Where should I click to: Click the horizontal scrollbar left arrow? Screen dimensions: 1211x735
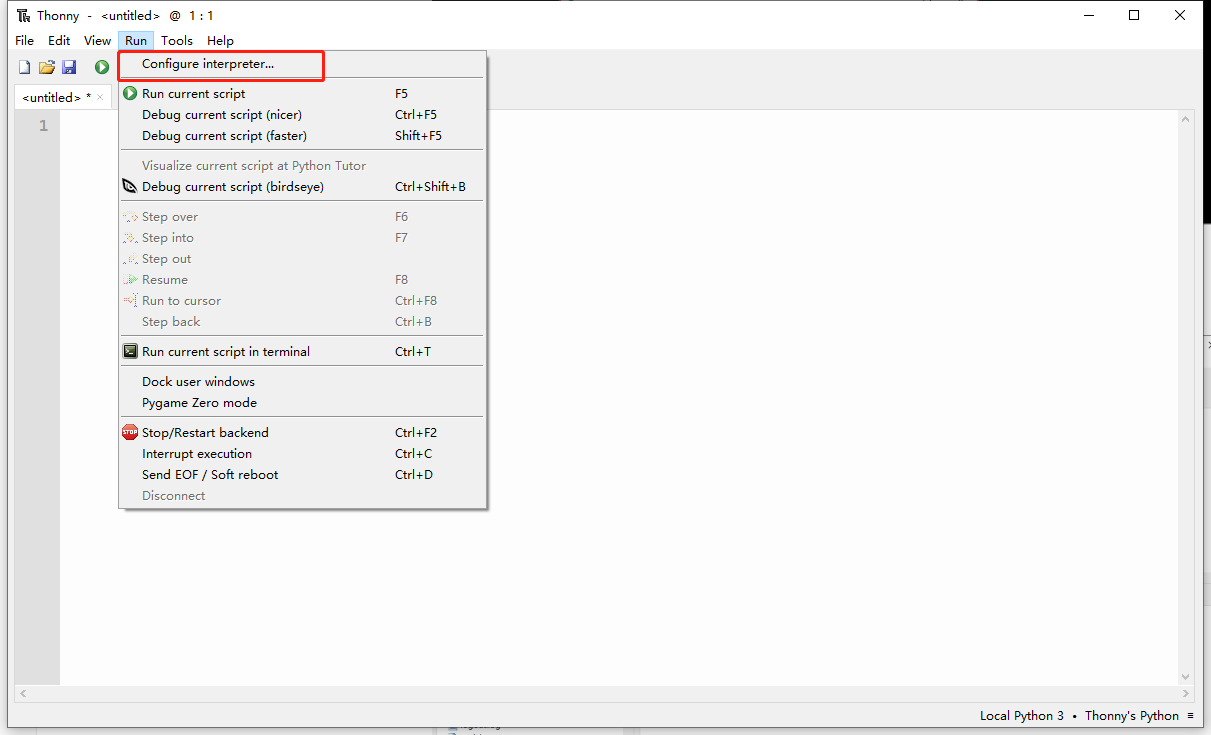(x=22, y=693)
